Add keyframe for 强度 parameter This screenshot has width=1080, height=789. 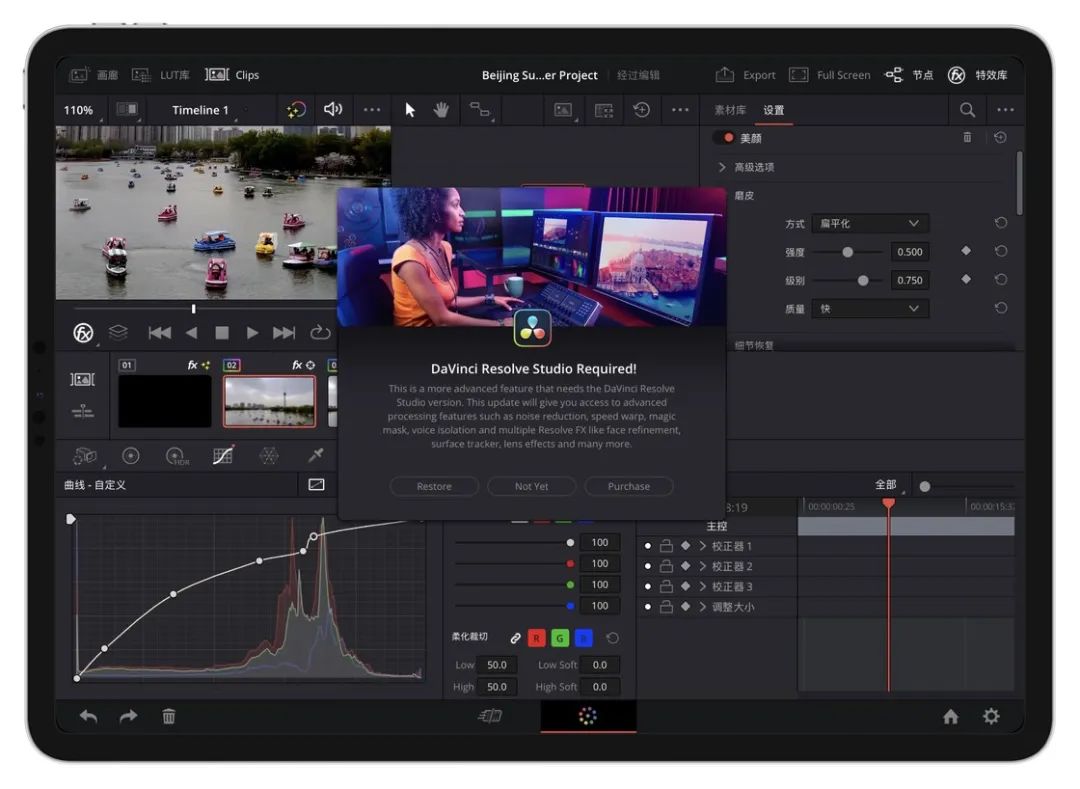point(966,251)
